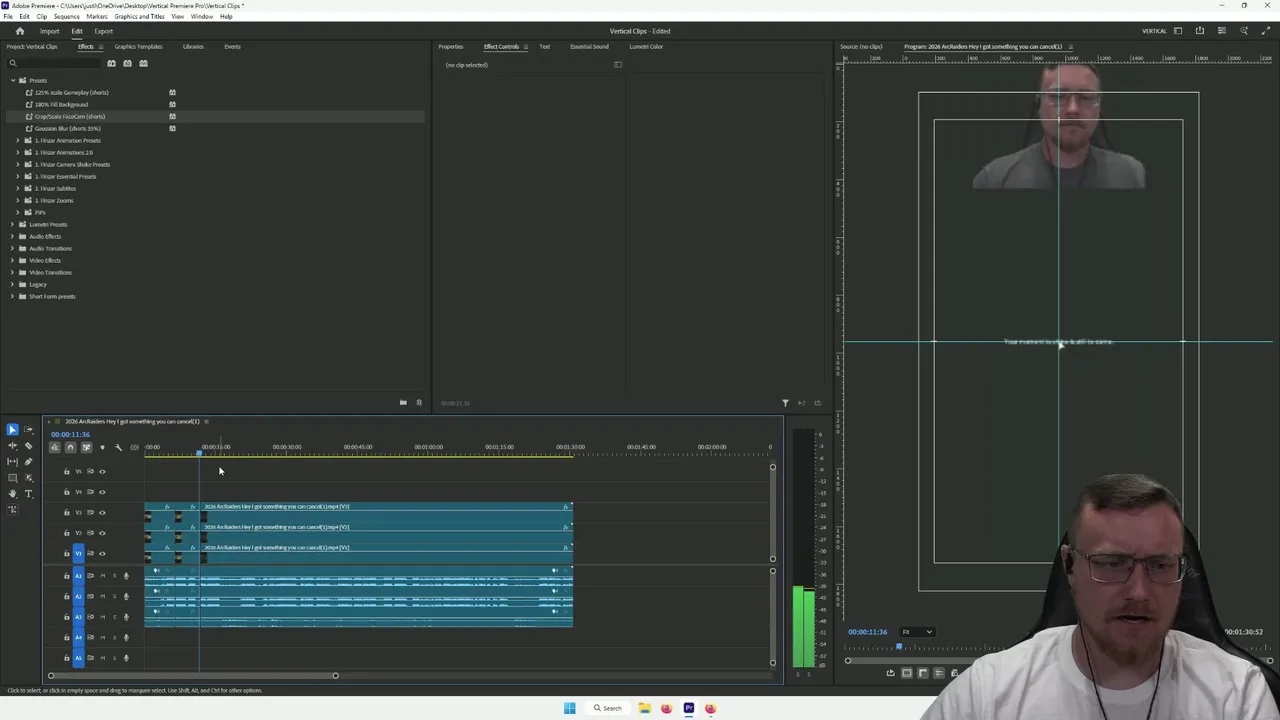Open File Explorer from the taskbar
The width and height of the screenshot is (1280, 720).
coord(645,708)
